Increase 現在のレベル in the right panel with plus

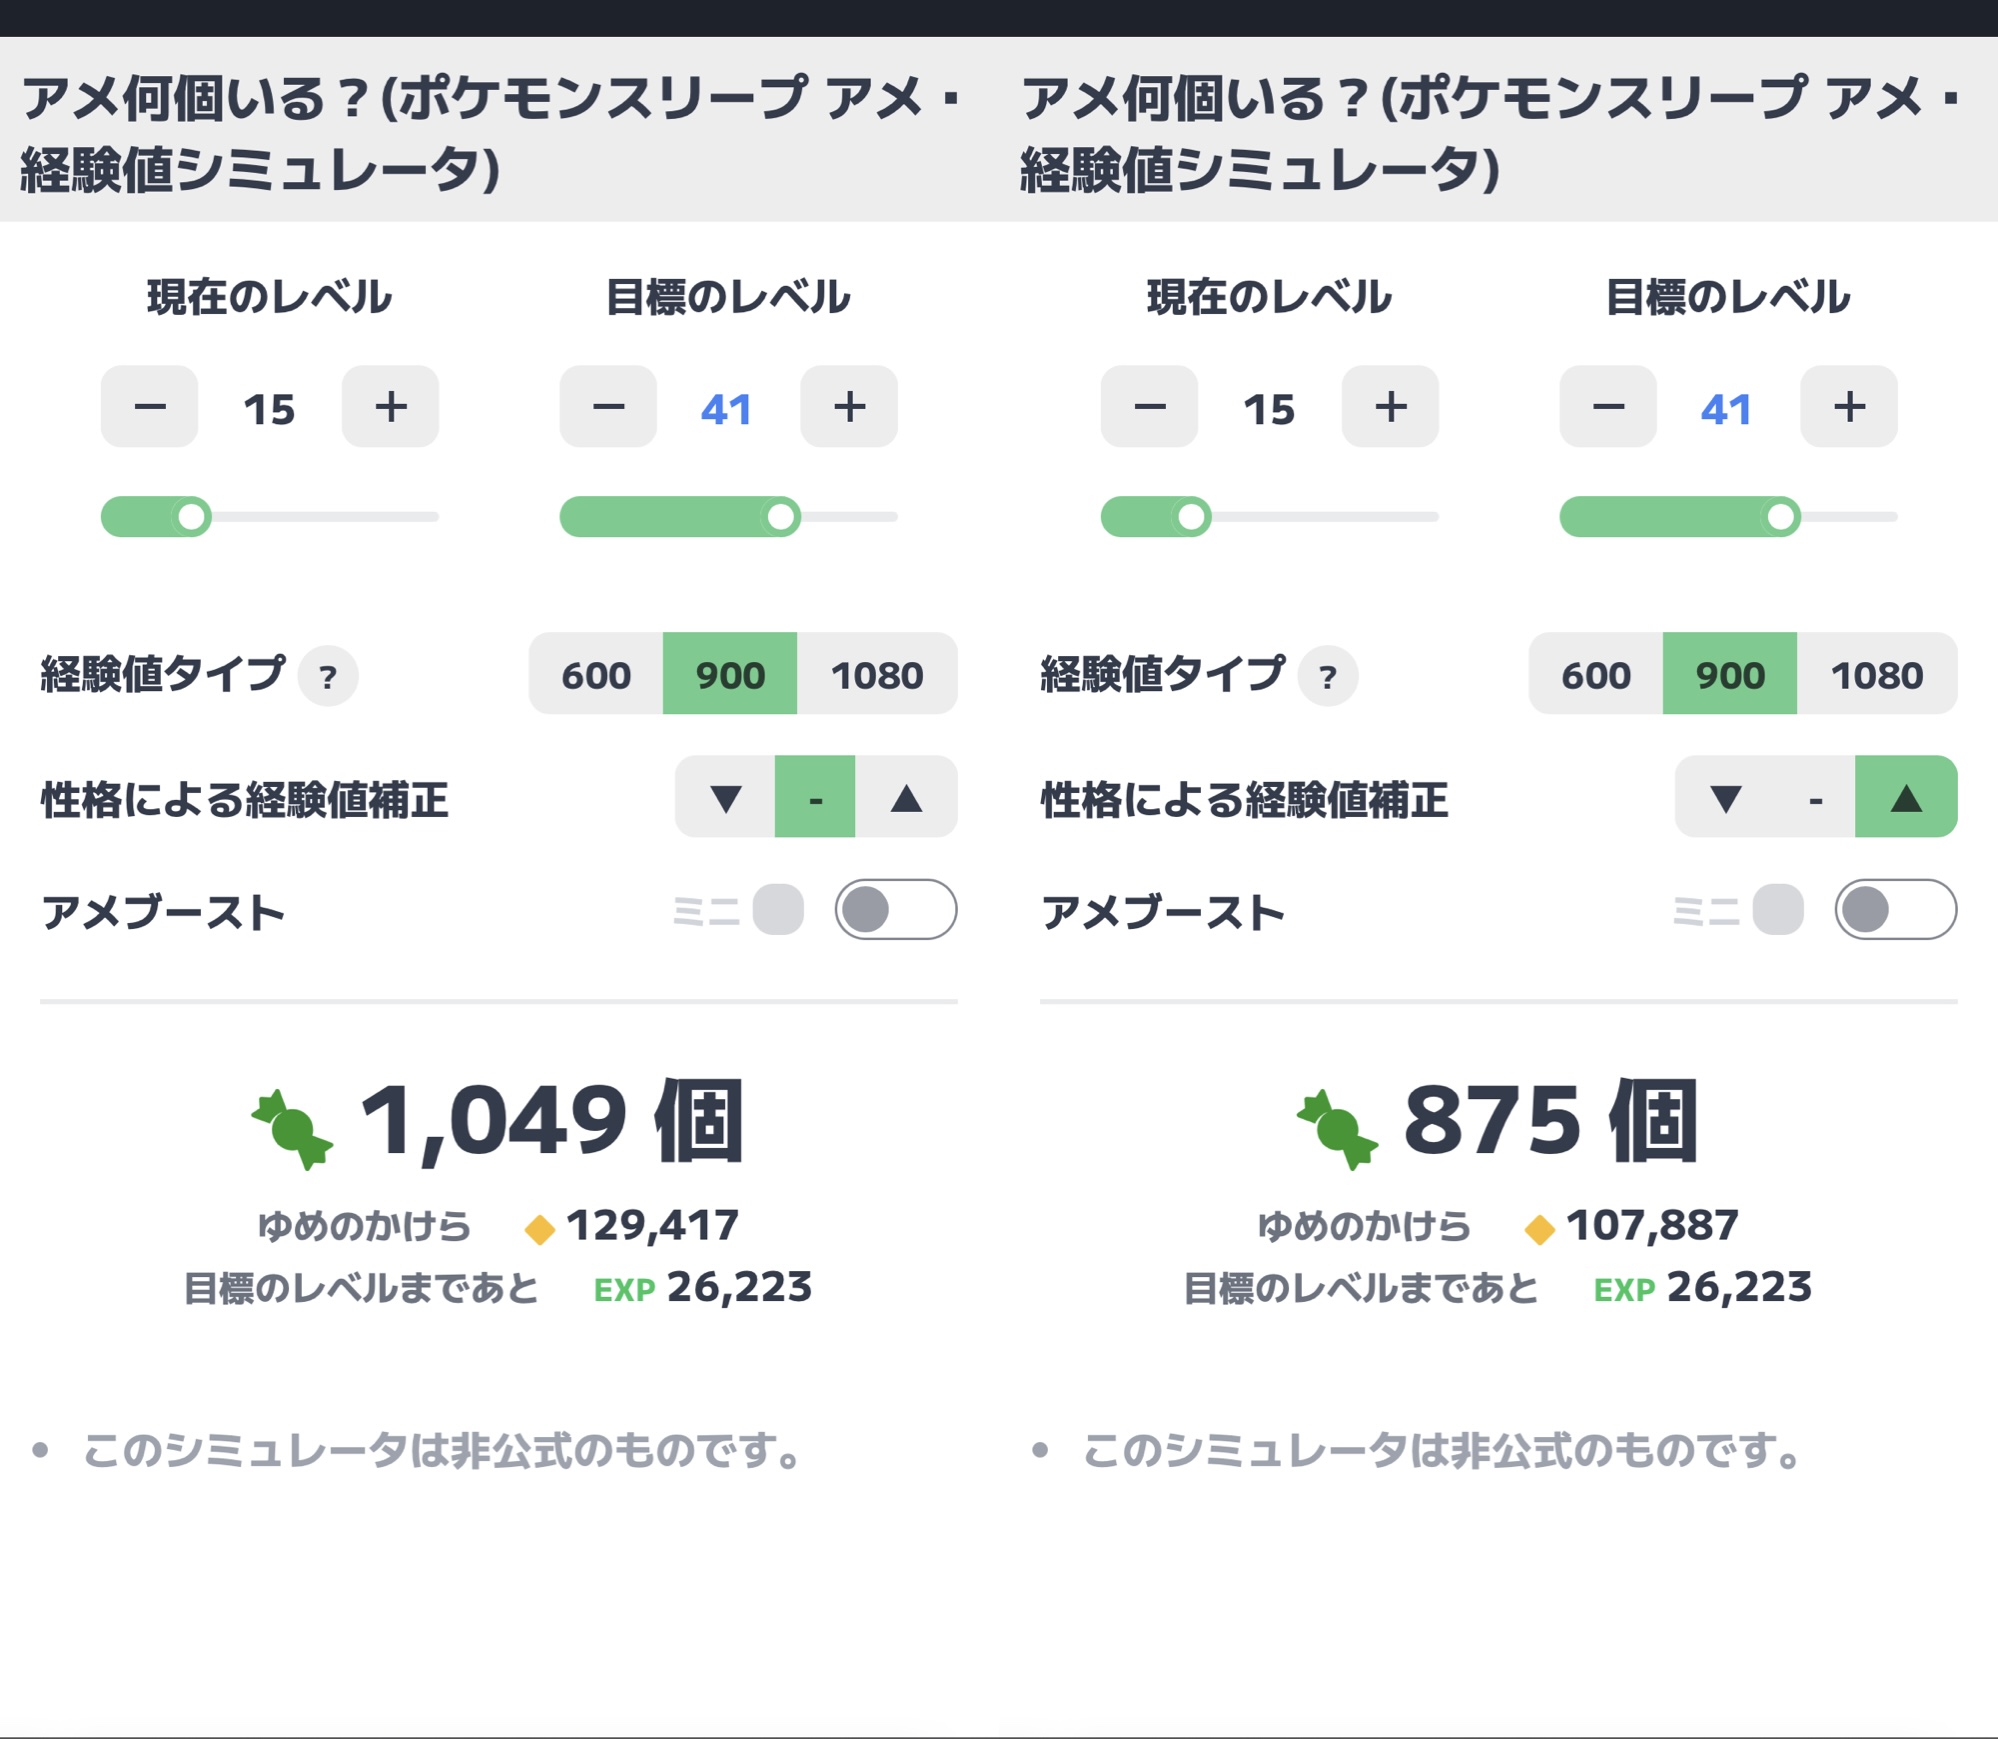tap(1390, 407)
